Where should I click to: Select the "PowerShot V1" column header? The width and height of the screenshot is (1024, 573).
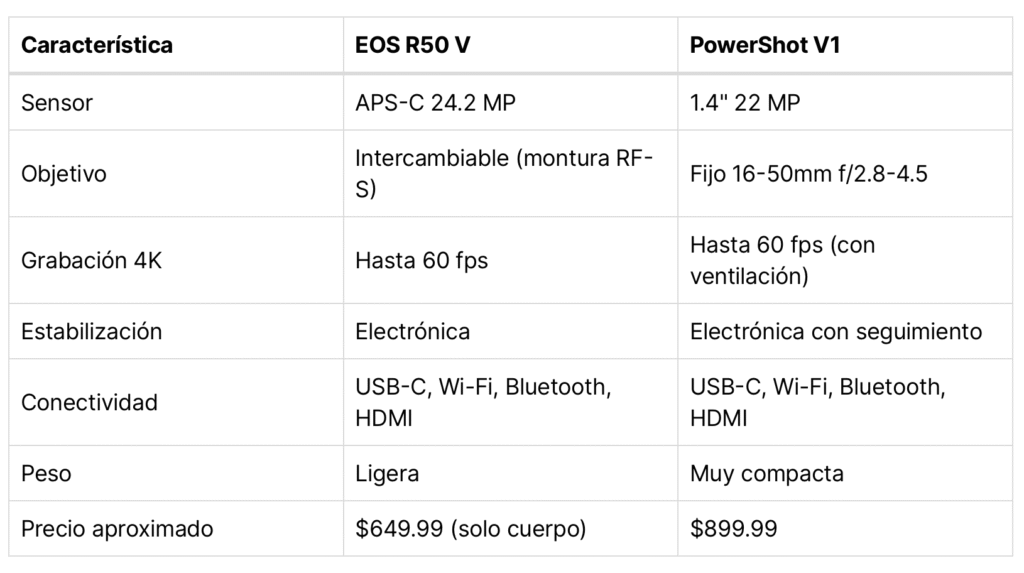tap(766, 45)
